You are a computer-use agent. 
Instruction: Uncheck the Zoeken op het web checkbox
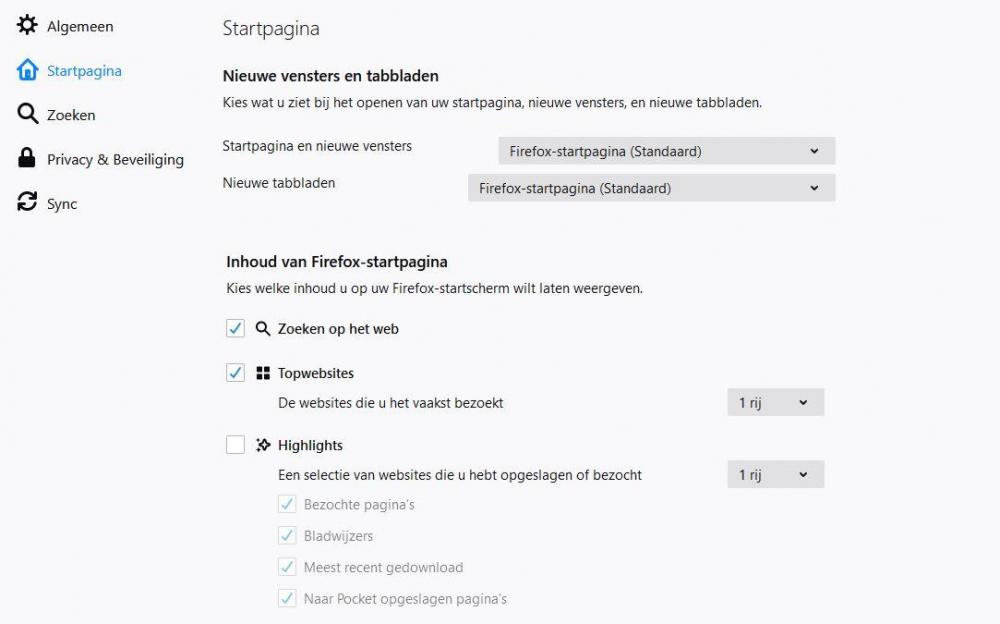236,328
